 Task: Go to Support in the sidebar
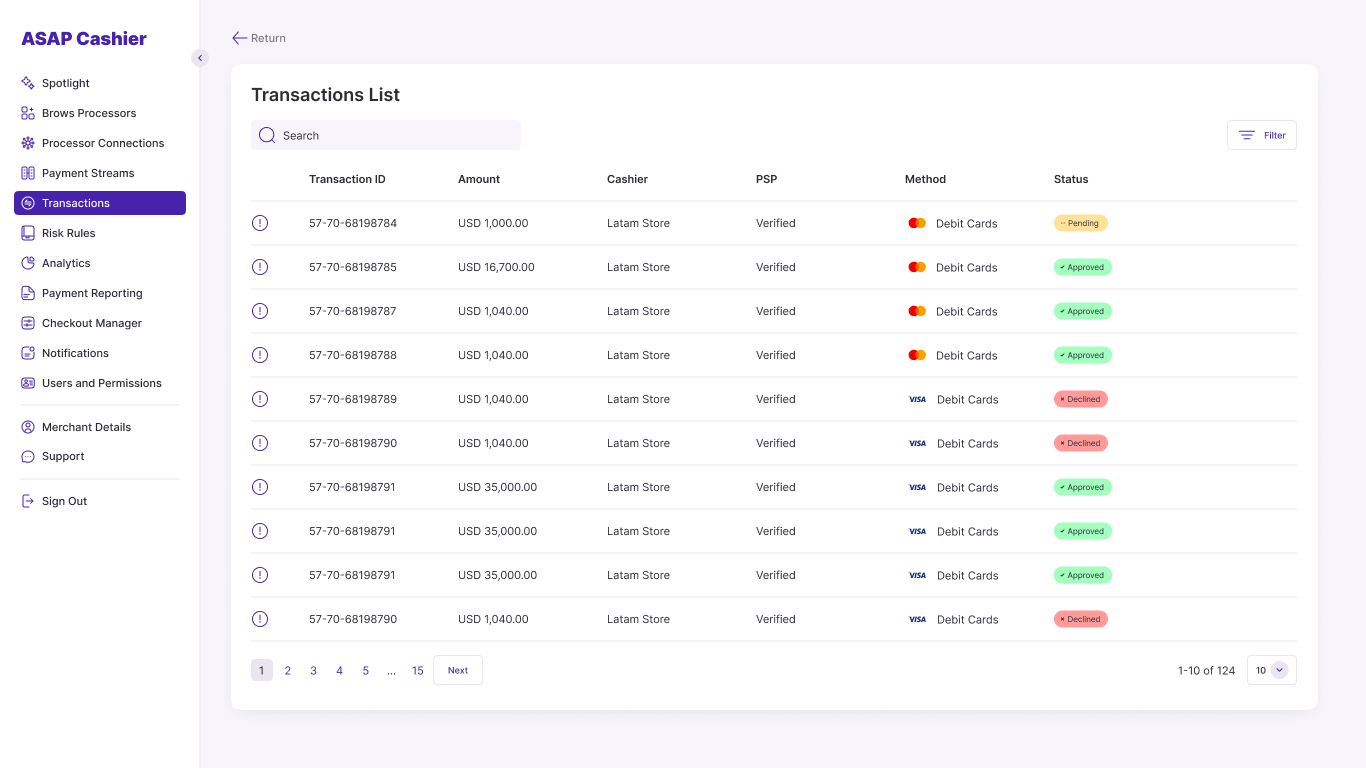[63, 456]
